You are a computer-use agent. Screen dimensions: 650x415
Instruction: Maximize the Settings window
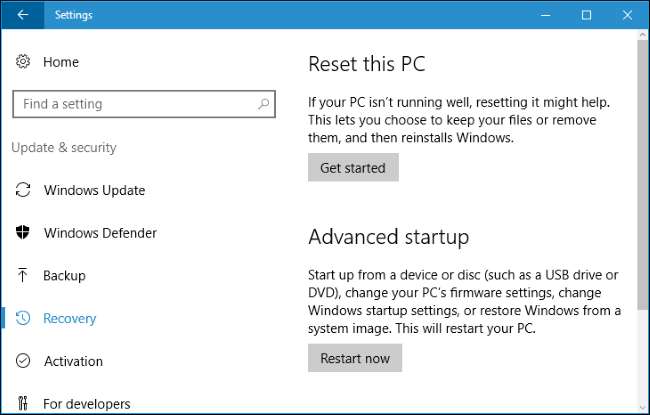click(x=586, y=15)
